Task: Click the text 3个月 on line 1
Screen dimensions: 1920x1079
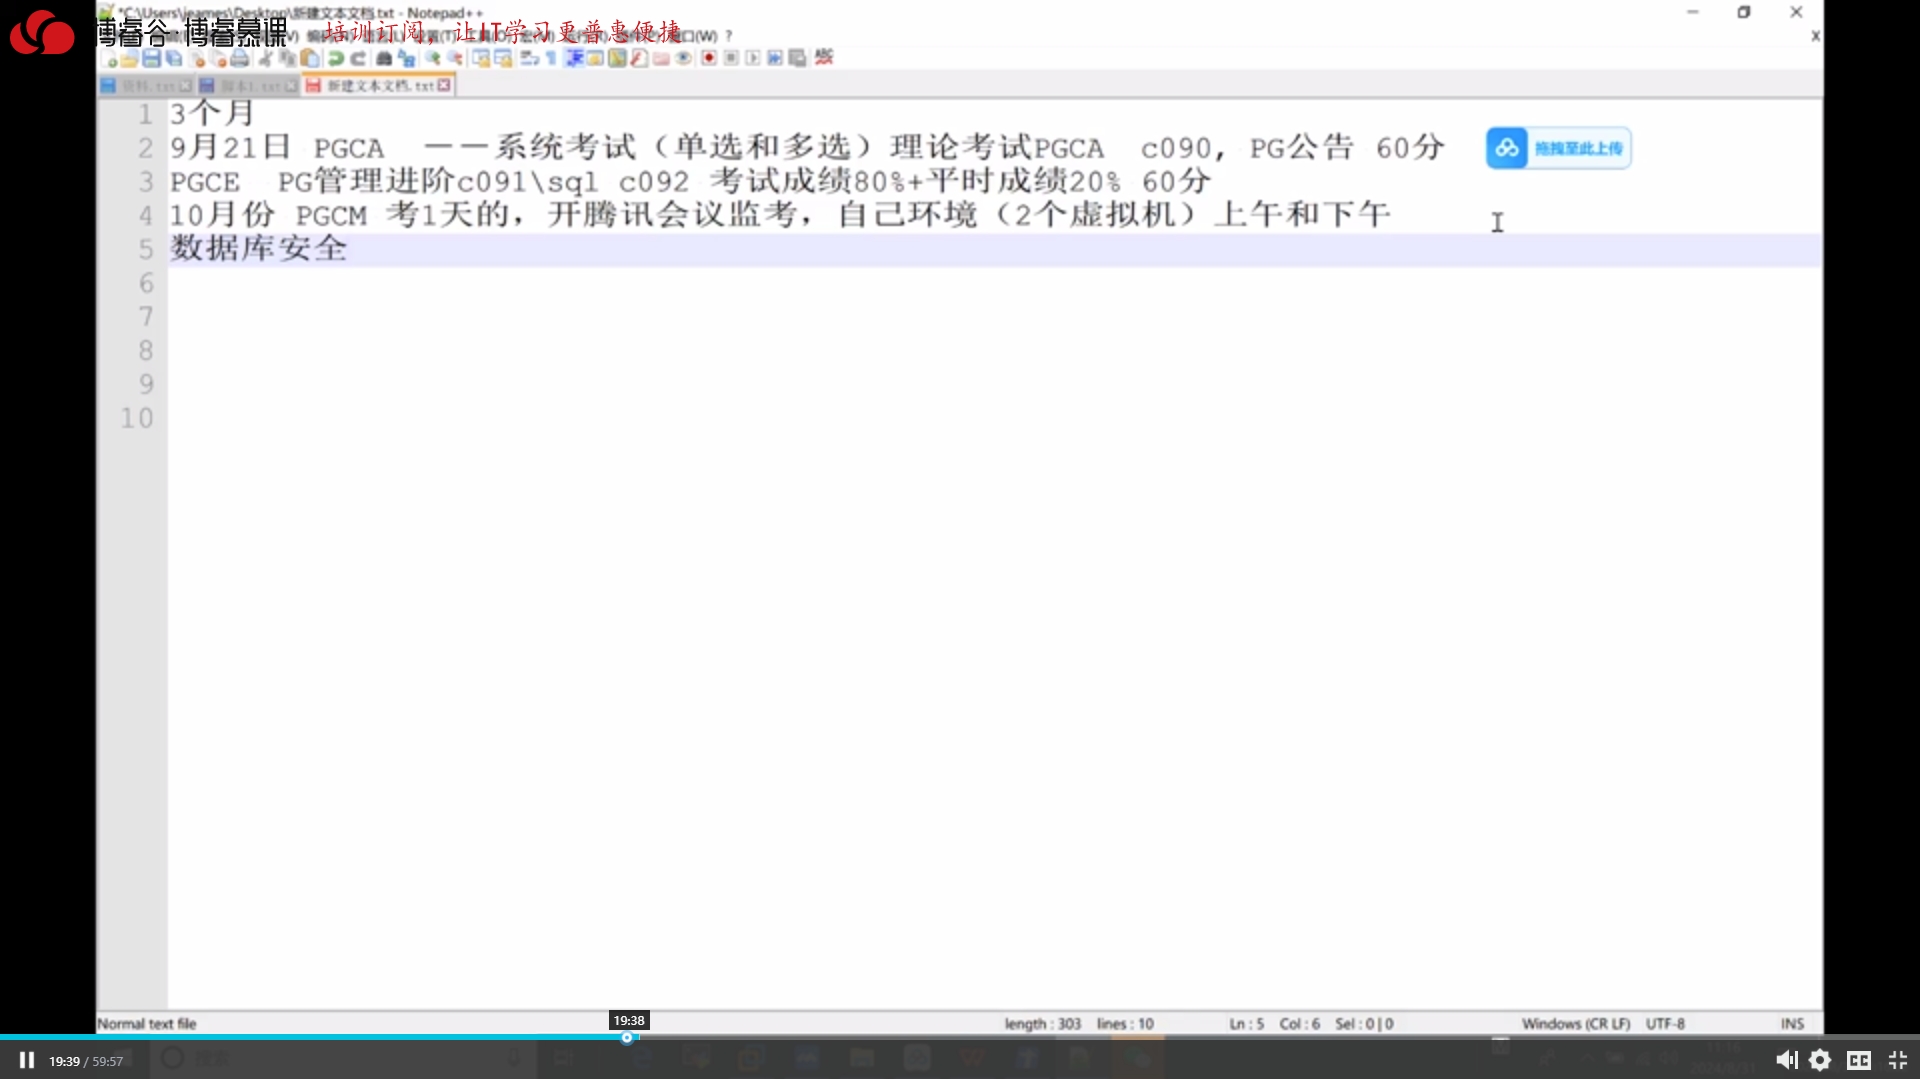Action: pos(212,113)
